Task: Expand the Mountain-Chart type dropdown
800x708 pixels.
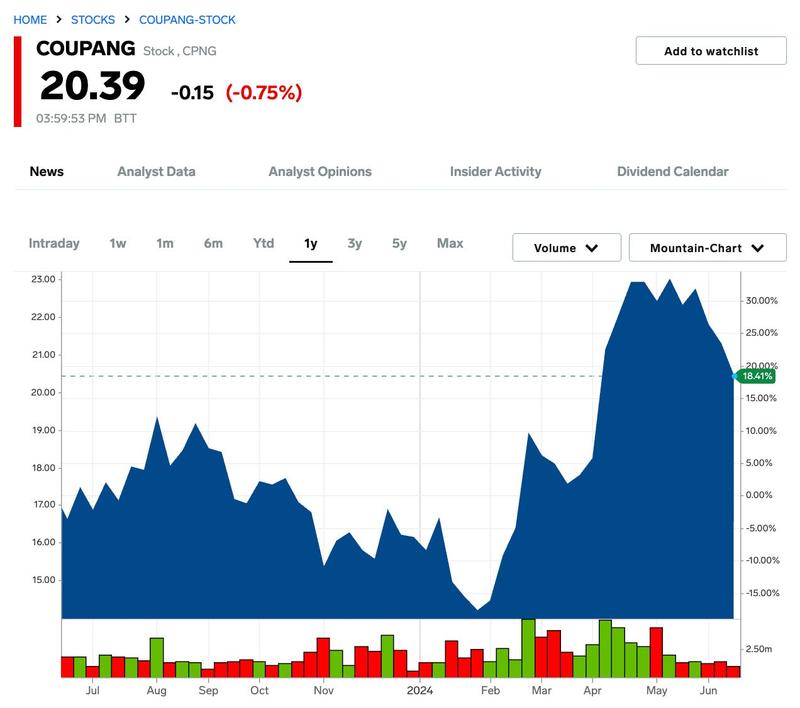Action: [707, 248]
